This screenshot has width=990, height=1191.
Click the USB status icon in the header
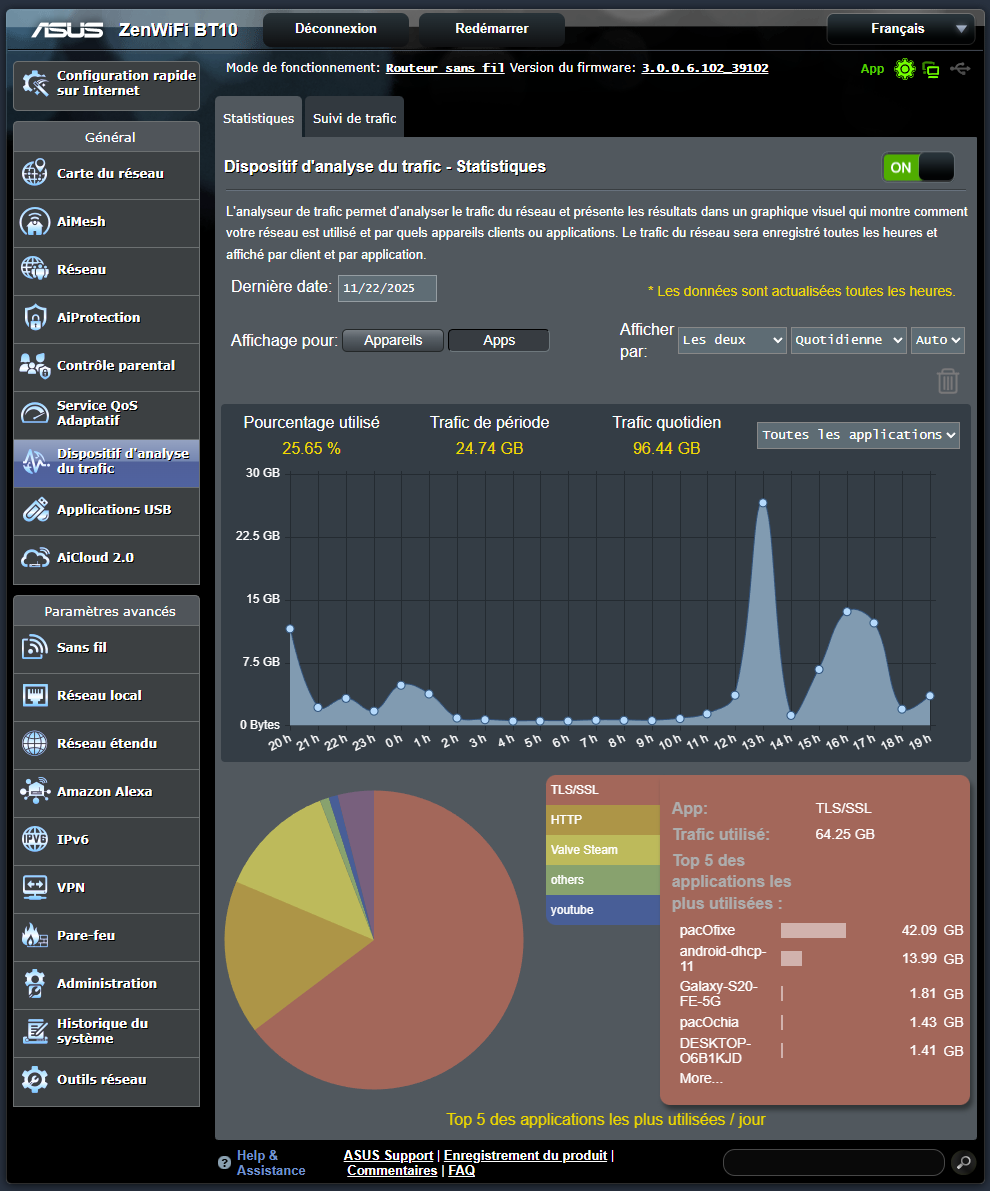(961, 69)
